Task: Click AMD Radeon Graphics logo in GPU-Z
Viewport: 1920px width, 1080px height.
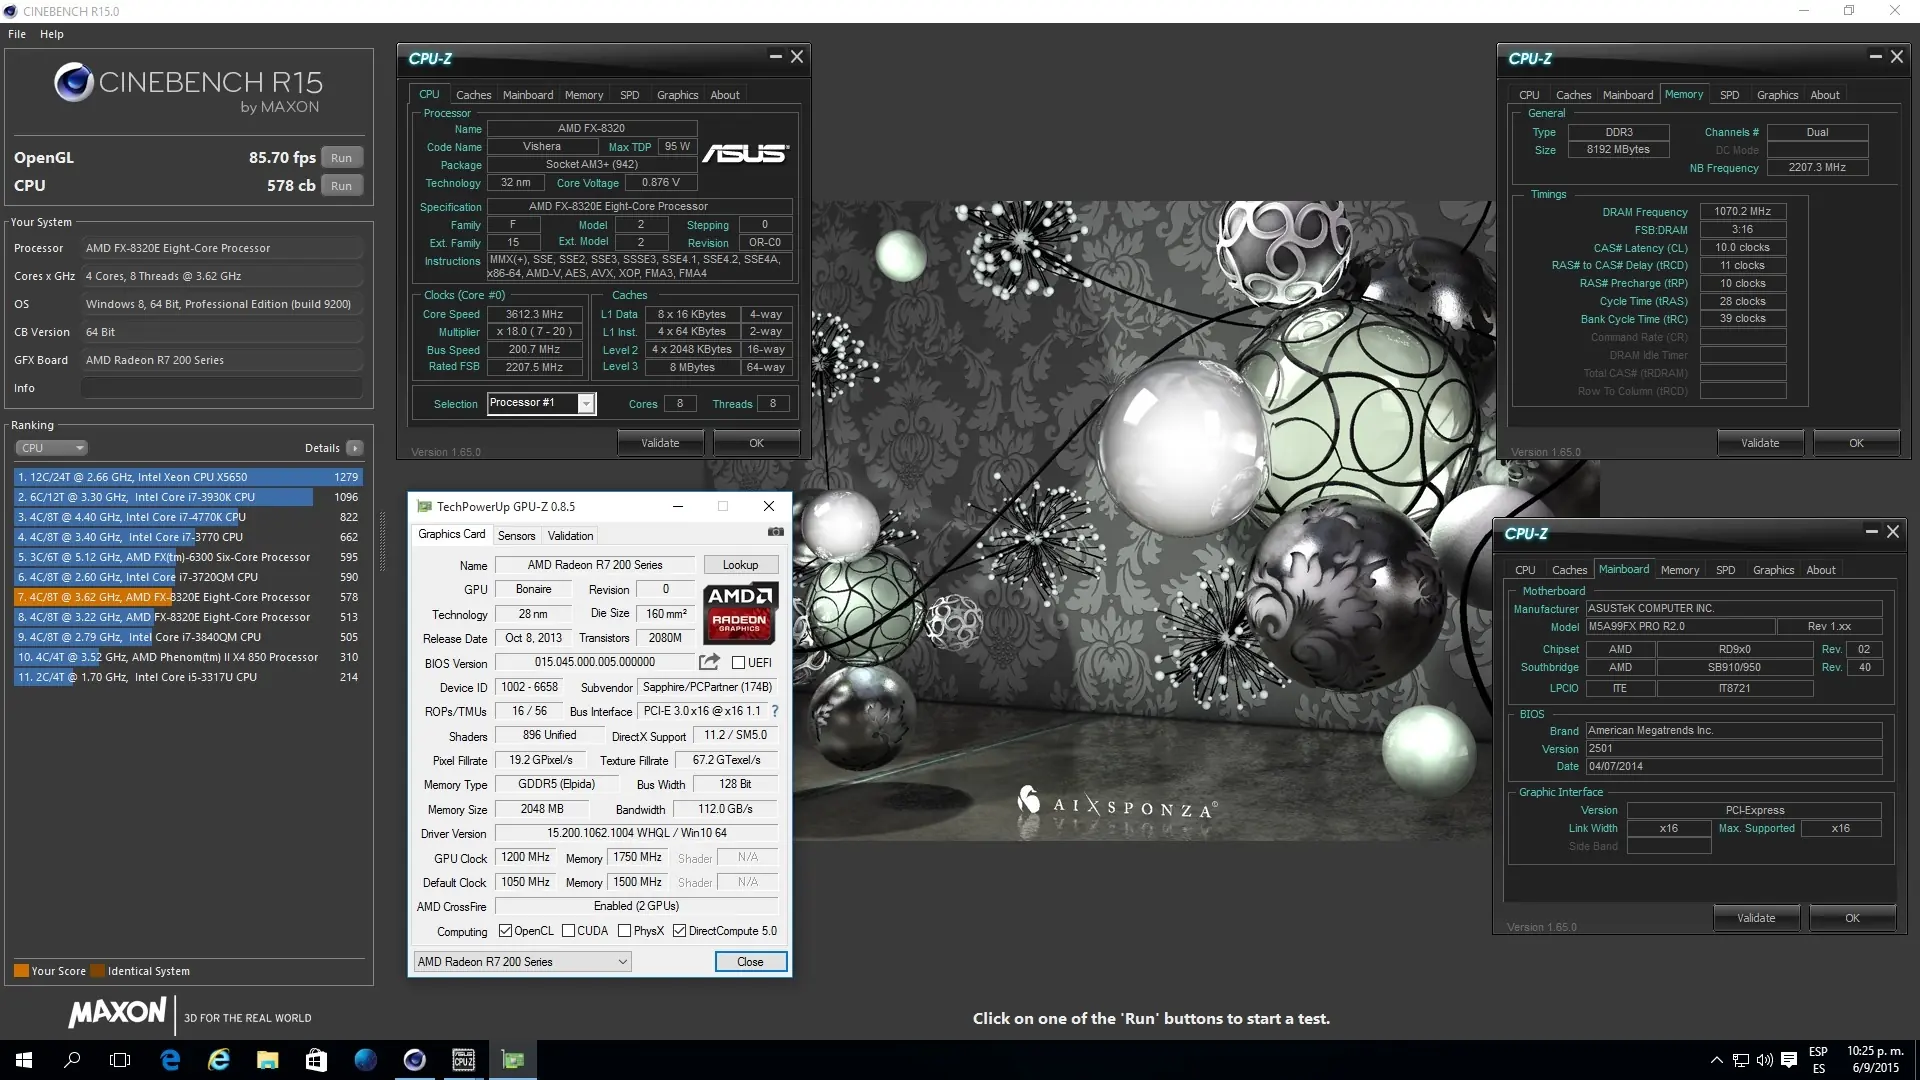Action: pos(739,612)
